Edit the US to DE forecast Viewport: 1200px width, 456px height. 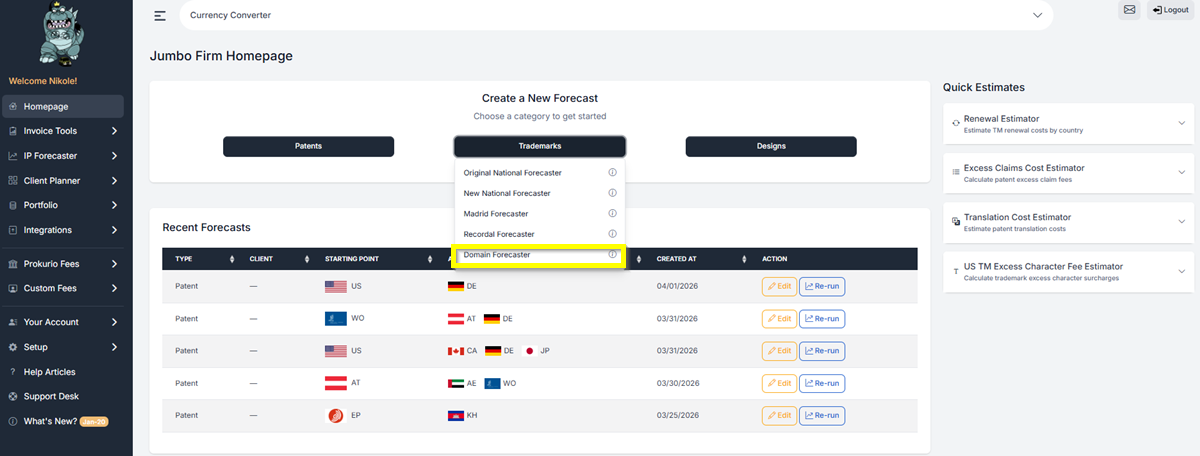(x=779, y=286)
